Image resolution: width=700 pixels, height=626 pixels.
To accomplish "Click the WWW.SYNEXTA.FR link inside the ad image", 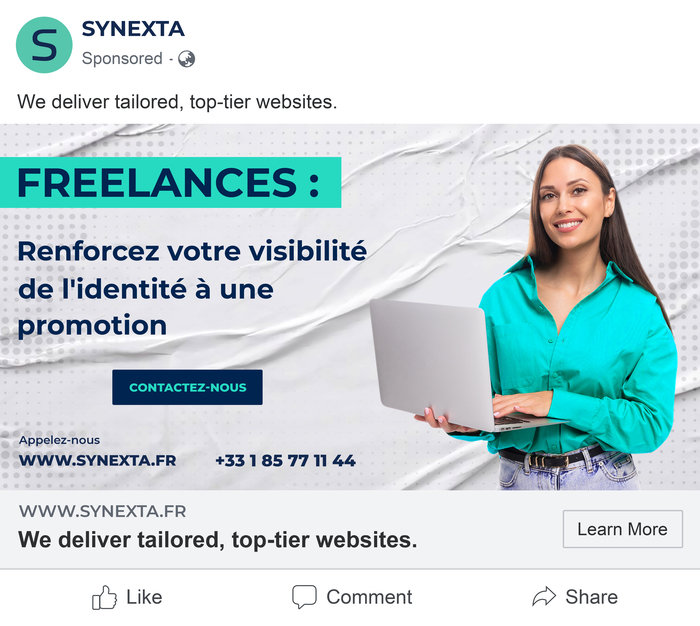I will (x=97, y=460).
